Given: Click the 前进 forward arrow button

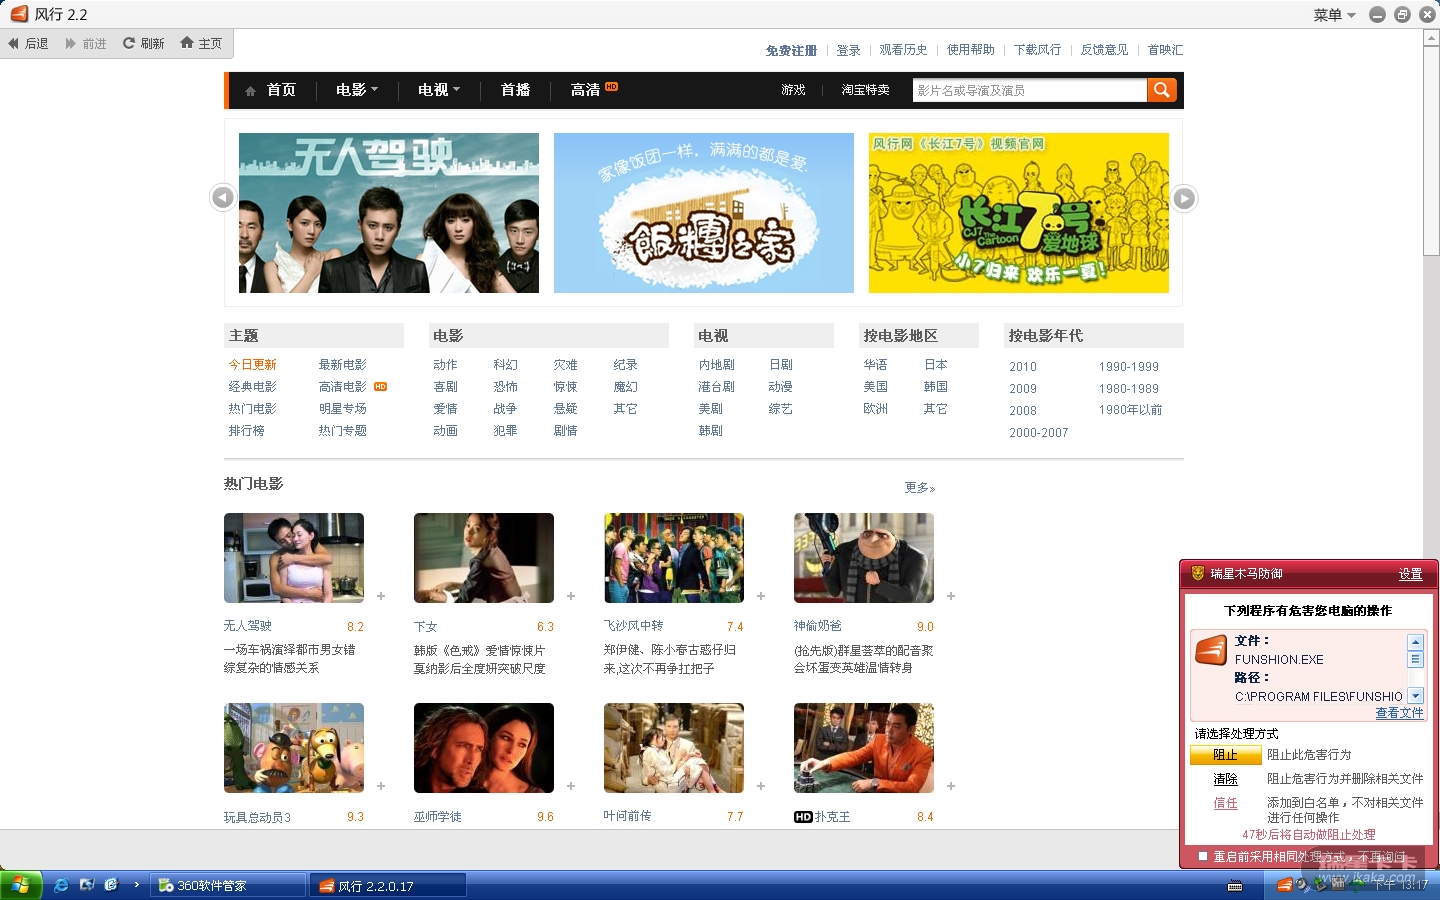Looking at the screenshot, I should [86, 44].
